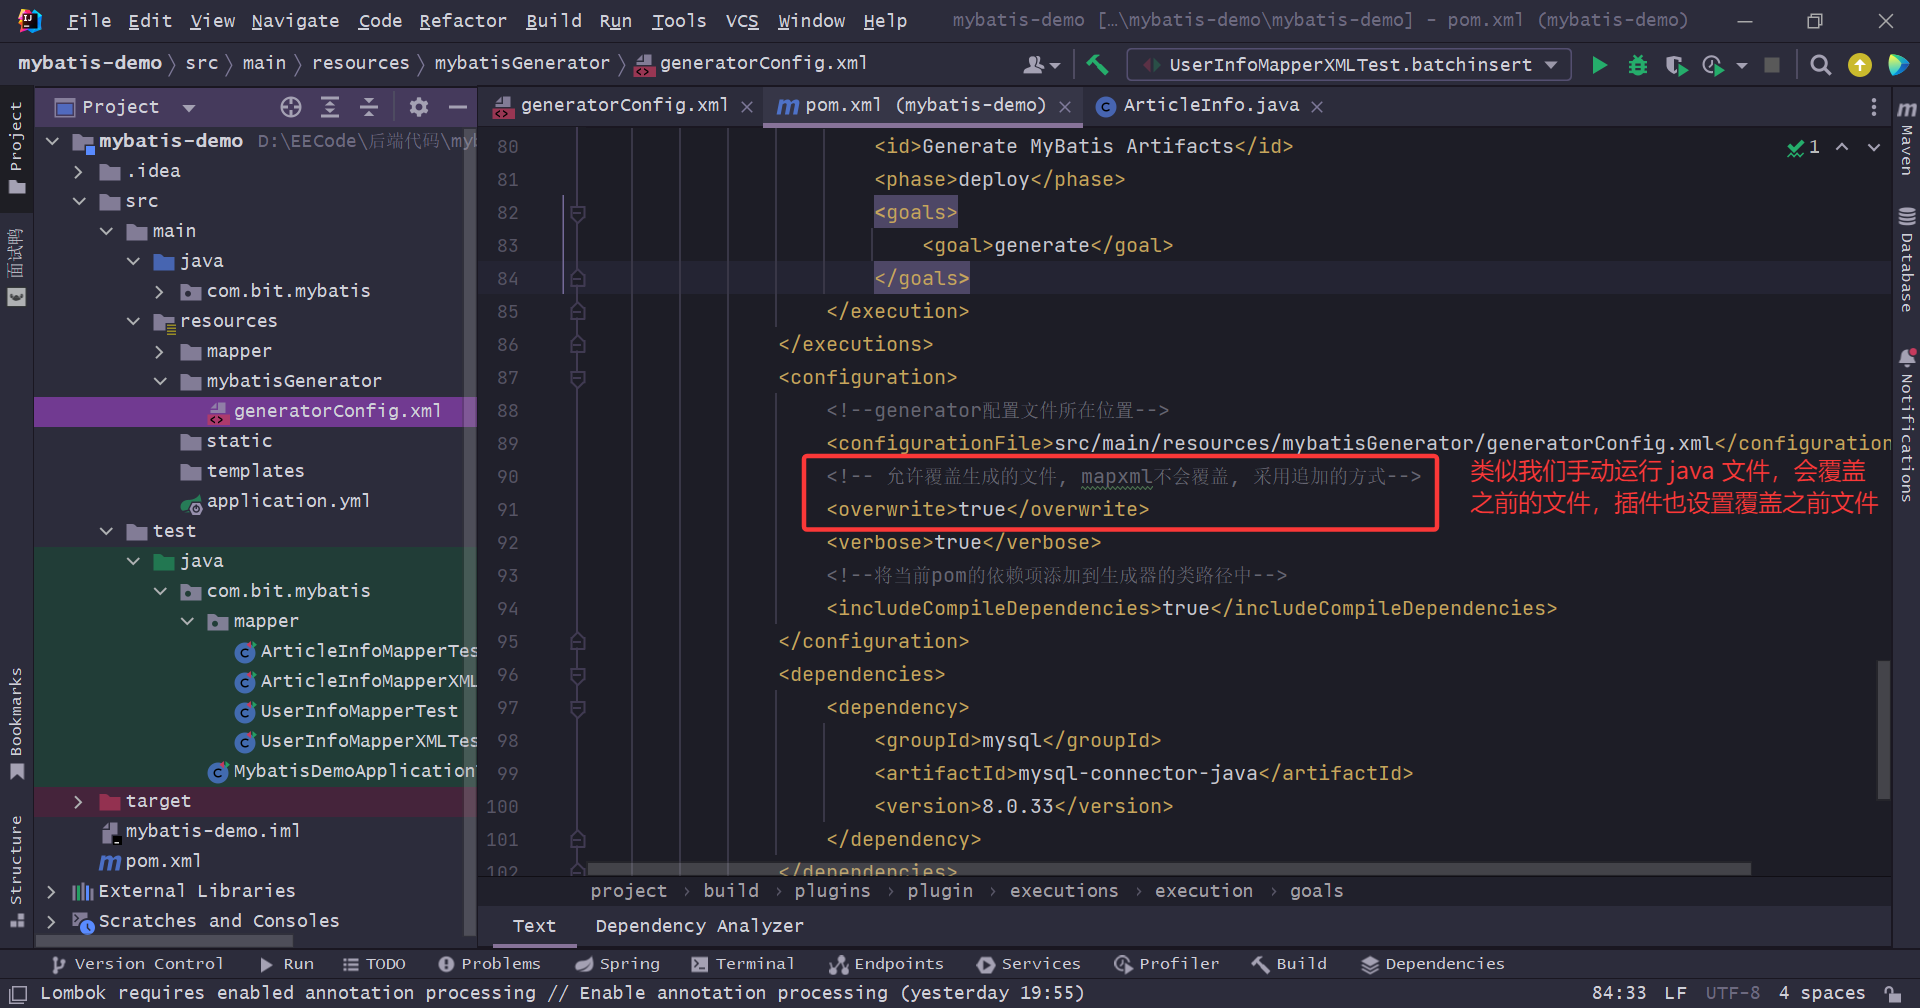Open the Maven tool window
Image resolution: width=1920 pixels, height=1008 pixels.
1907,138
